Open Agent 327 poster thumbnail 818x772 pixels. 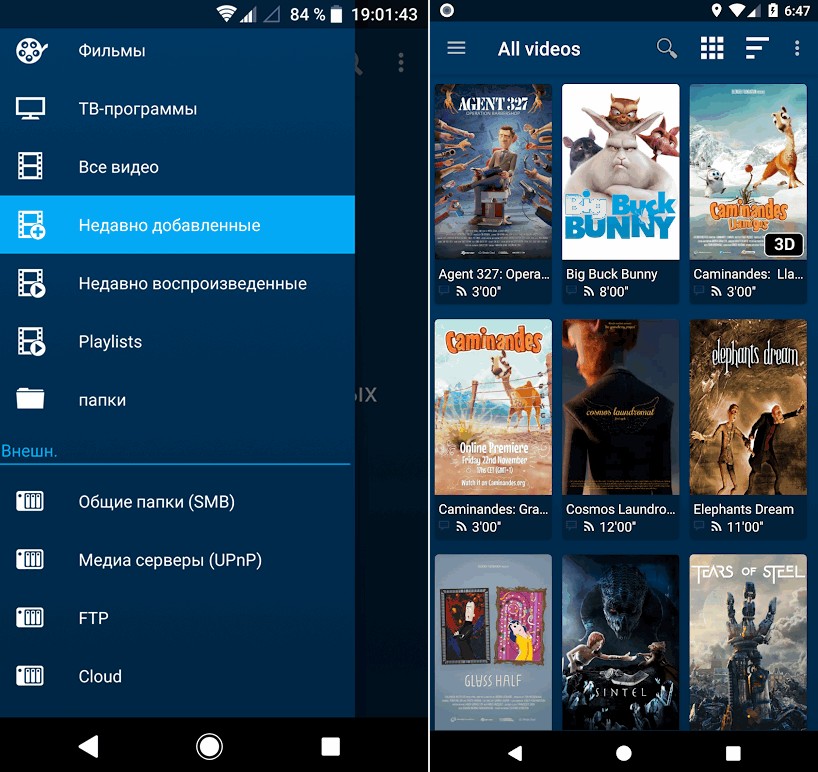[x=493, y=172]
